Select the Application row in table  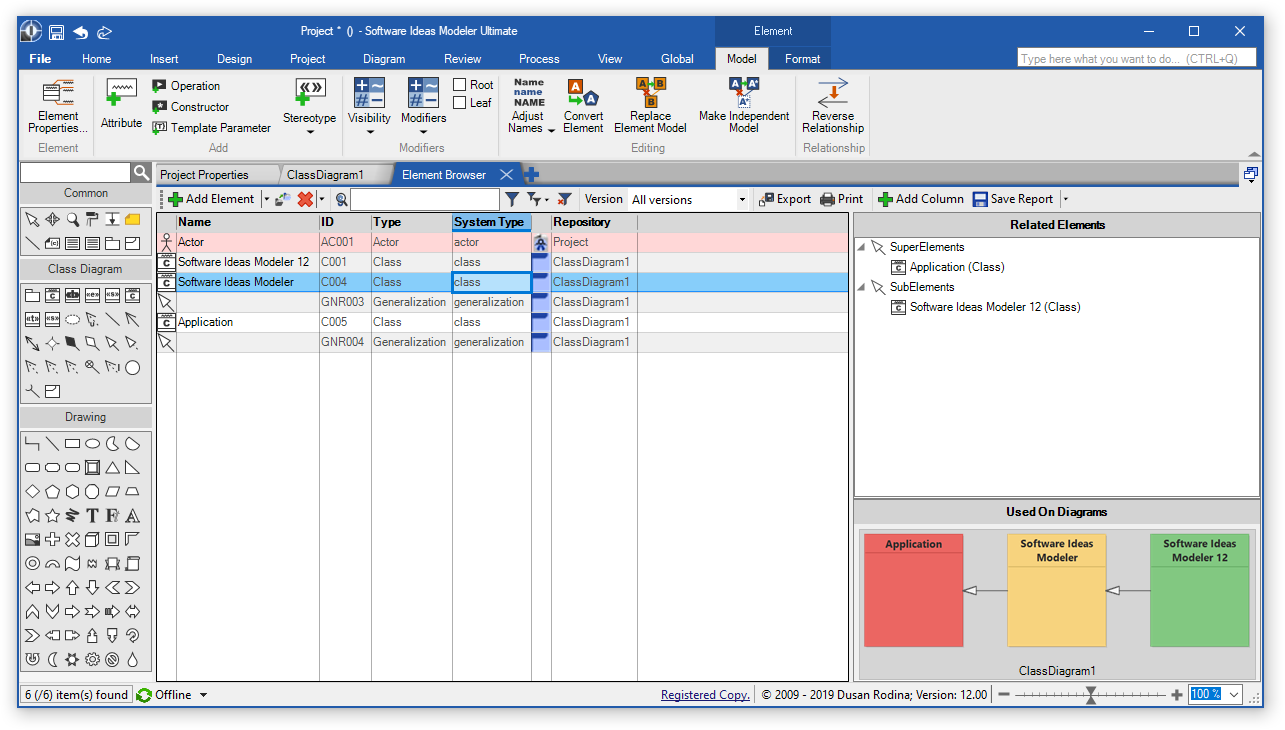point(502,322)
